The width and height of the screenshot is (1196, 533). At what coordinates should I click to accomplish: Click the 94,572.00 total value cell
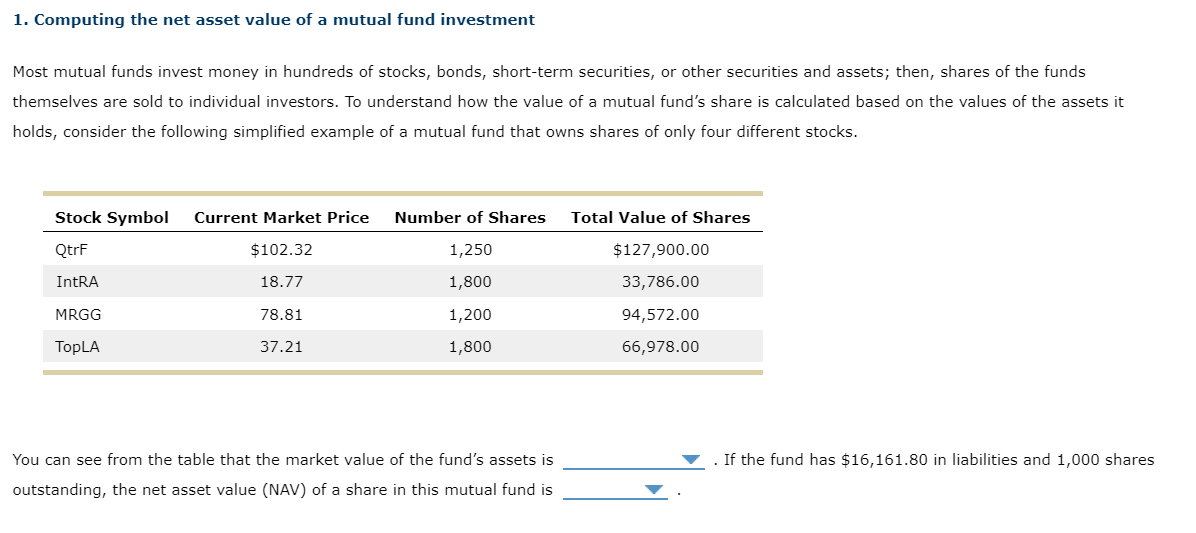[x=660, y=315]
